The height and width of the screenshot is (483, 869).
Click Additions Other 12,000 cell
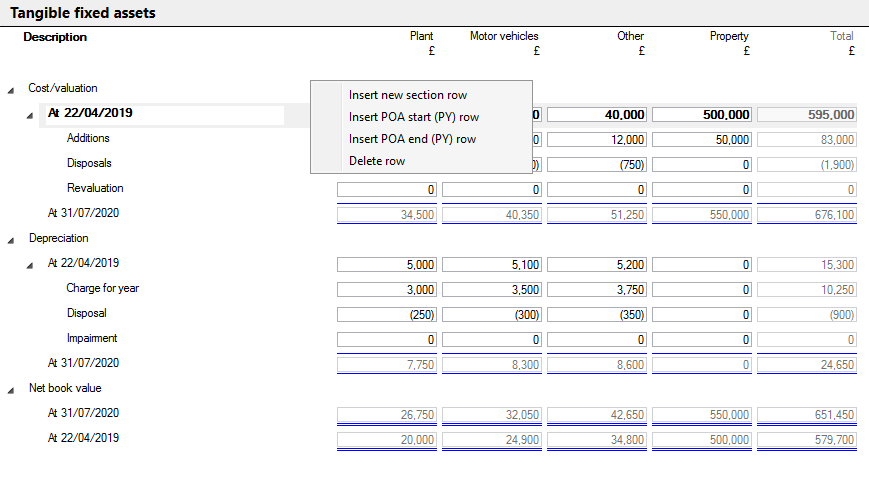(597, 140)
